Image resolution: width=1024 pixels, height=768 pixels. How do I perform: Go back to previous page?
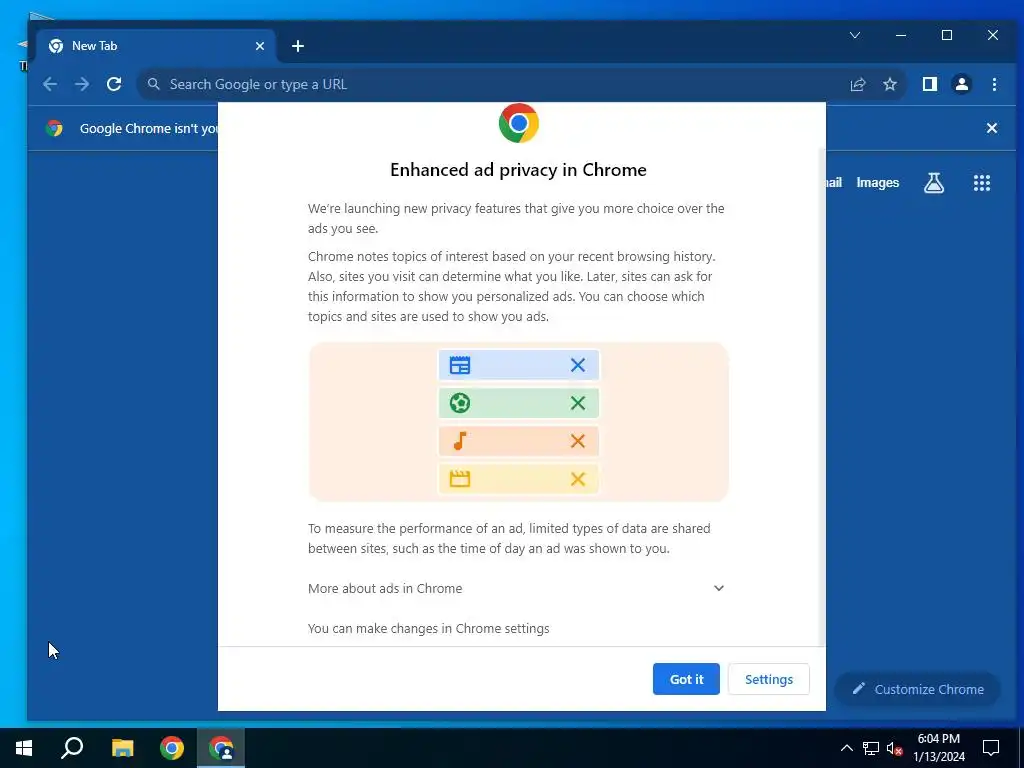(x=50, y=84)
